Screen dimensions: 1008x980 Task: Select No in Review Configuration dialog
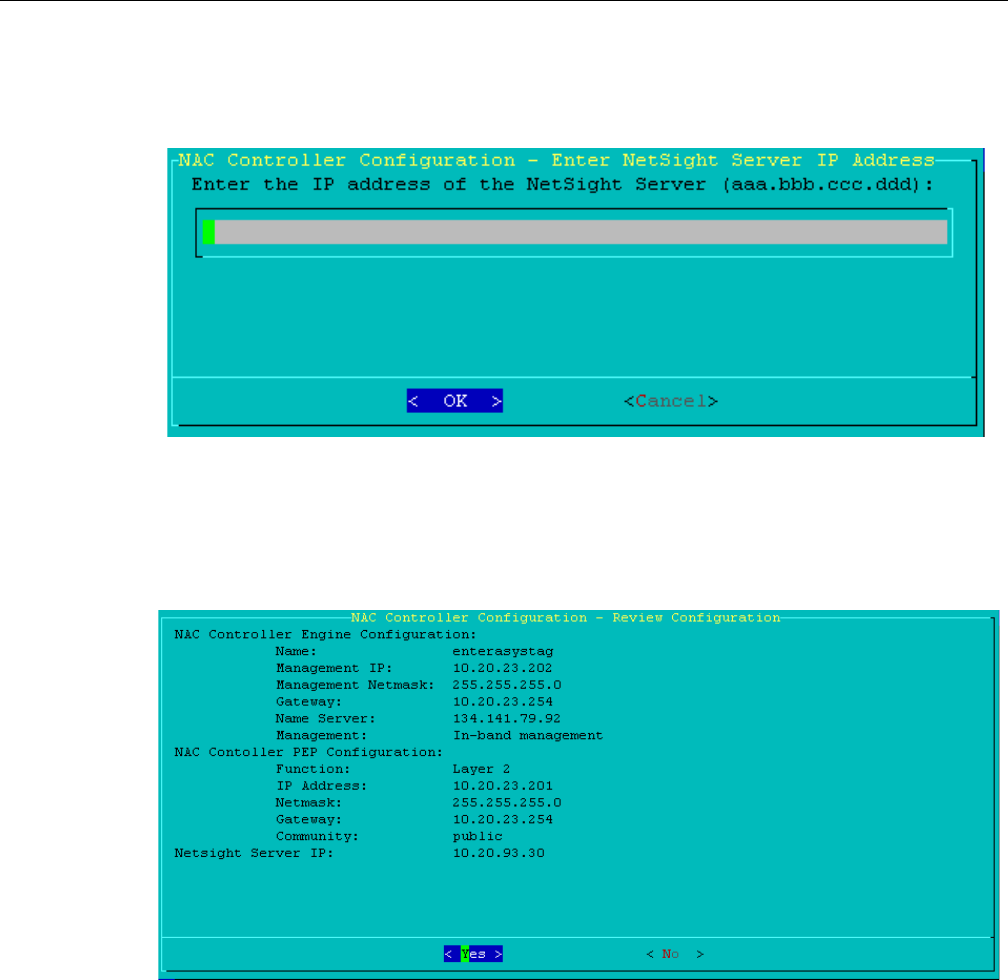click(675, 954)
